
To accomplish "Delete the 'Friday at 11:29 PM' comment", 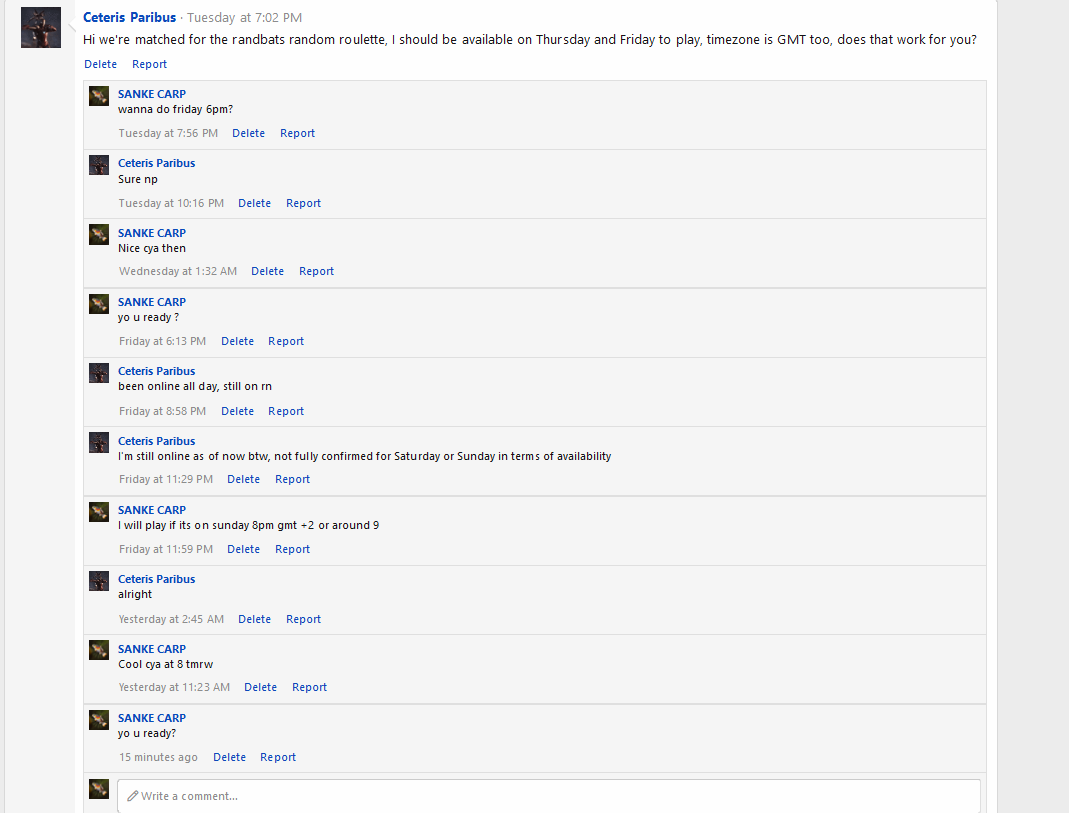I will click(243, 479).
